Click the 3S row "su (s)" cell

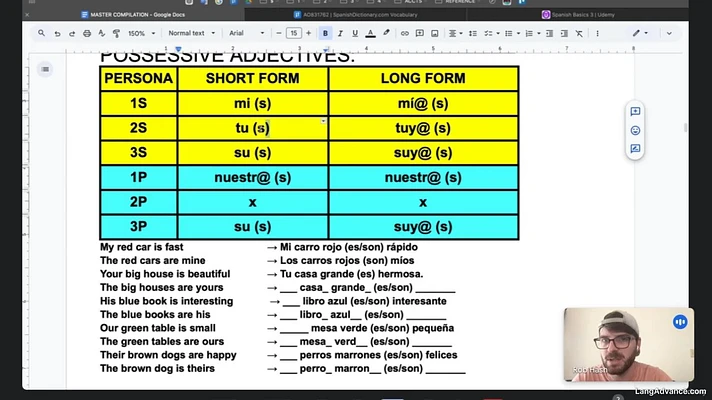coord(252,153)
